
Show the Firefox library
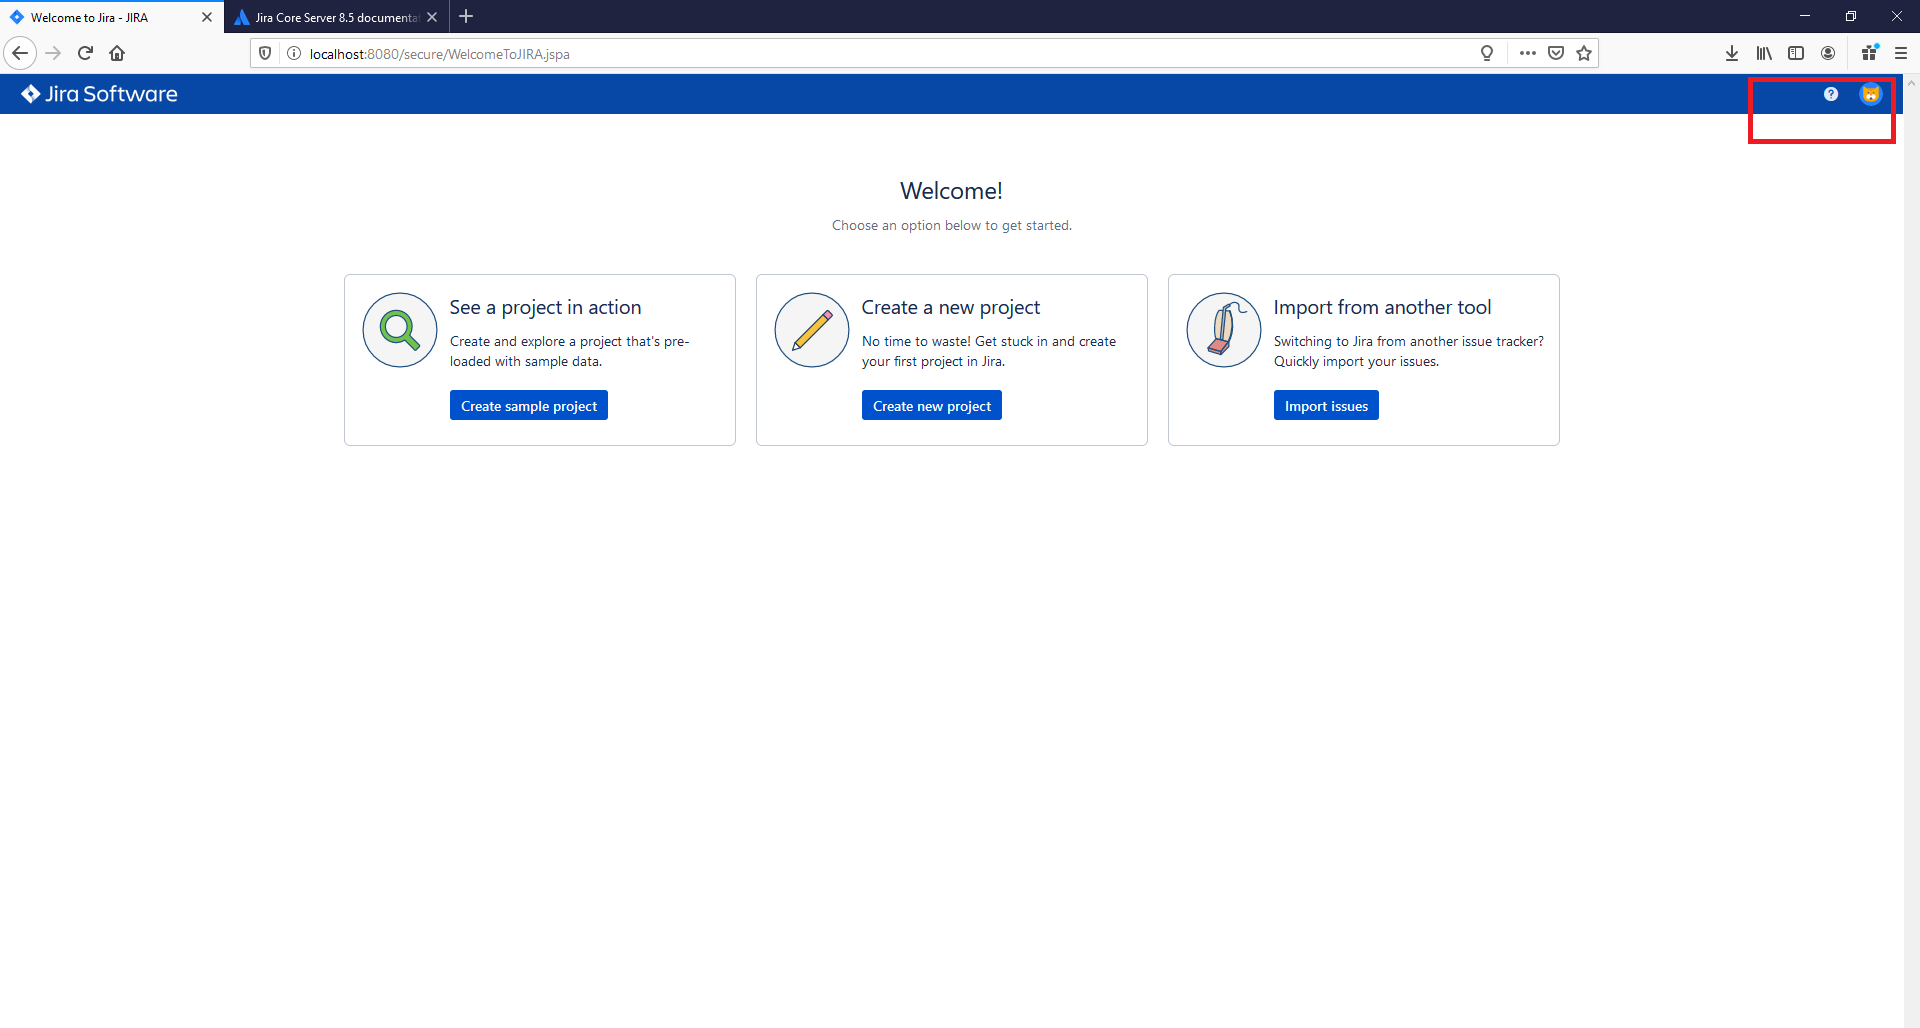click(1764, 53)
